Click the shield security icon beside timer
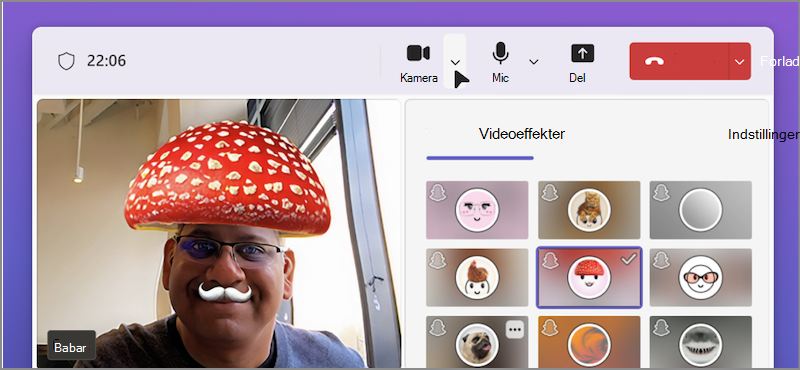 point(66,61)
